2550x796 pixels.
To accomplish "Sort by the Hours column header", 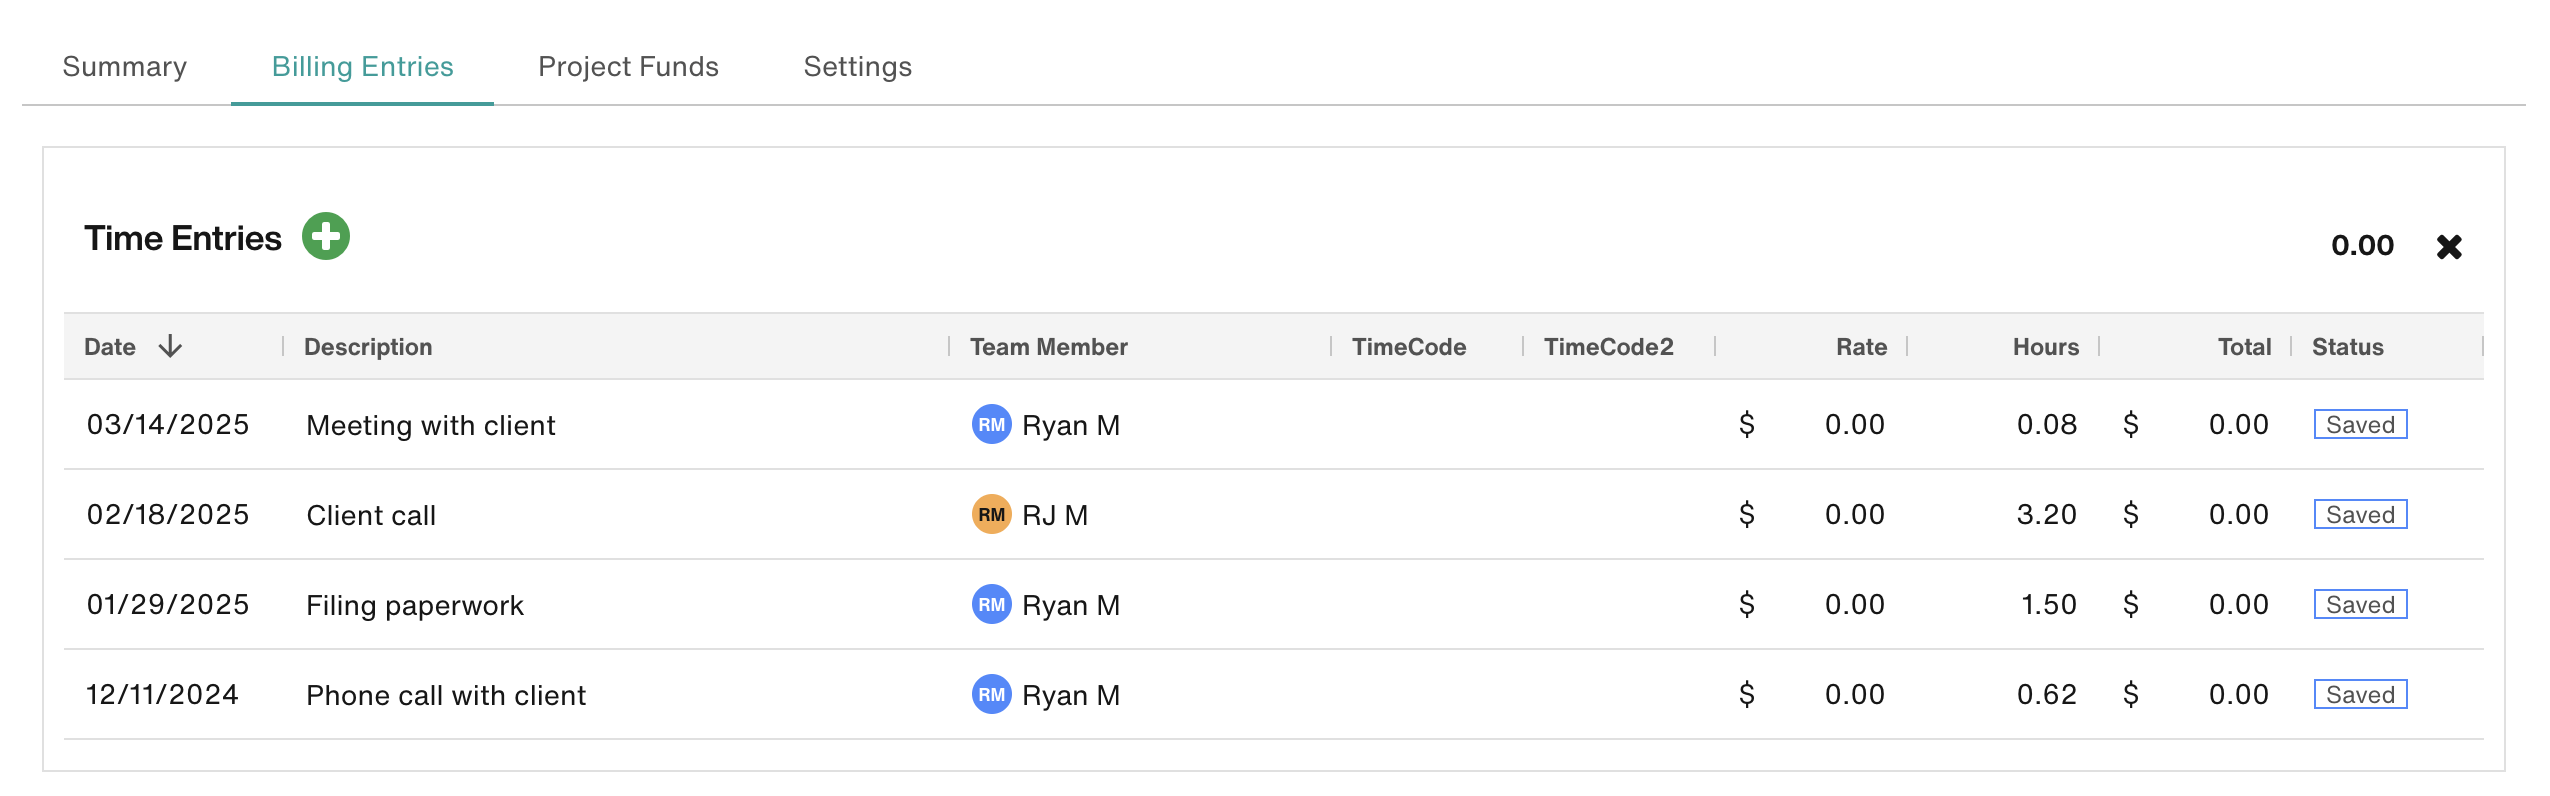I will tap(2046, 346).
